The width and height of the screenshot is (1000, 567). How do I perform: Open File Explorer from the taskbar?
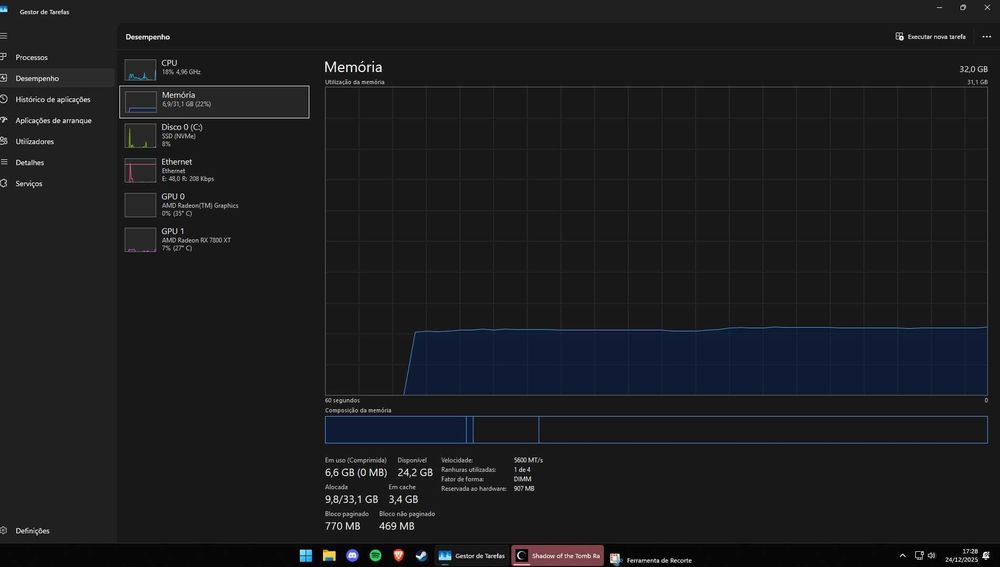coord(329,556)
